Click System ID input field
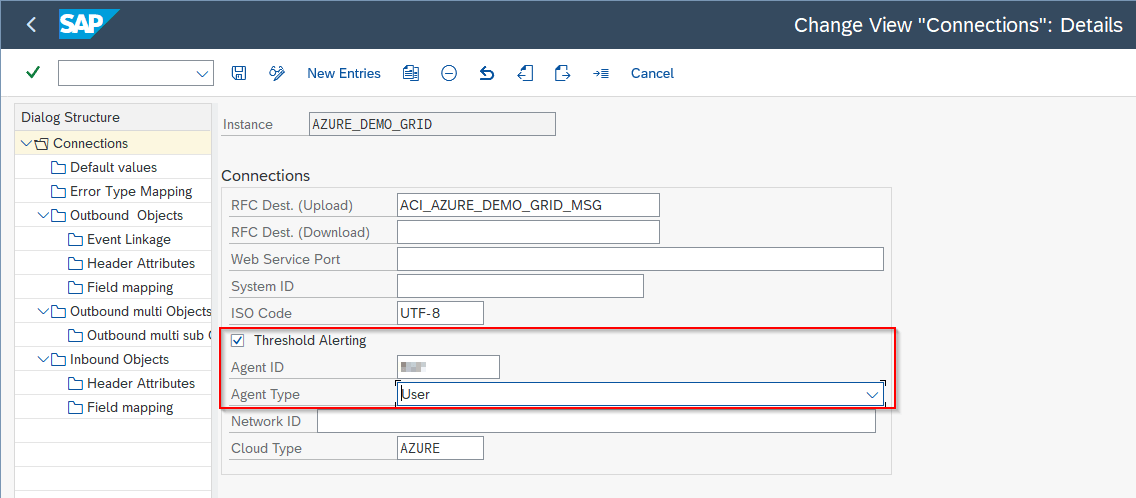This screenshot has width=1136, height=498. (x=520, y=286)
